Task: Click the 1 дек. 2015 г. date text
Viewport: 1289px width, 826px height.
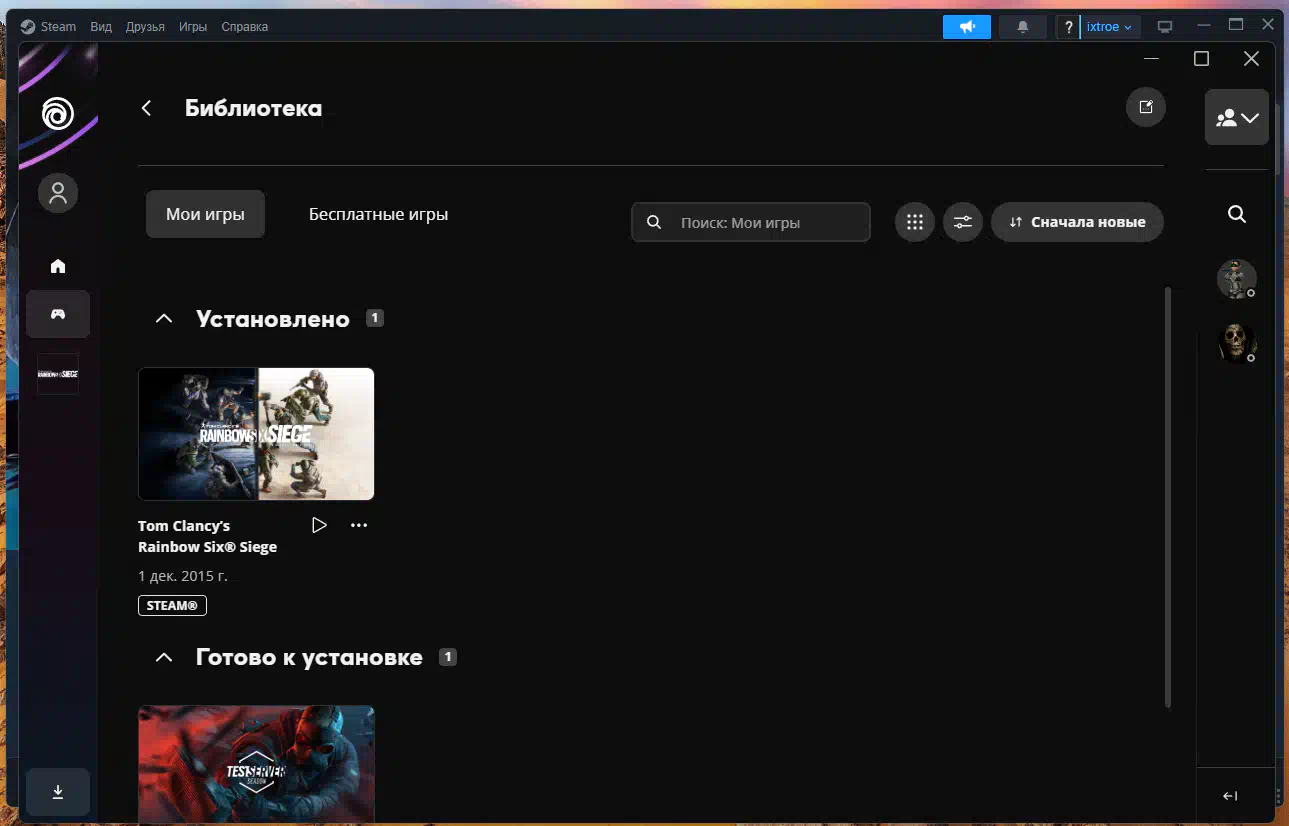Action: pos(183,576)
